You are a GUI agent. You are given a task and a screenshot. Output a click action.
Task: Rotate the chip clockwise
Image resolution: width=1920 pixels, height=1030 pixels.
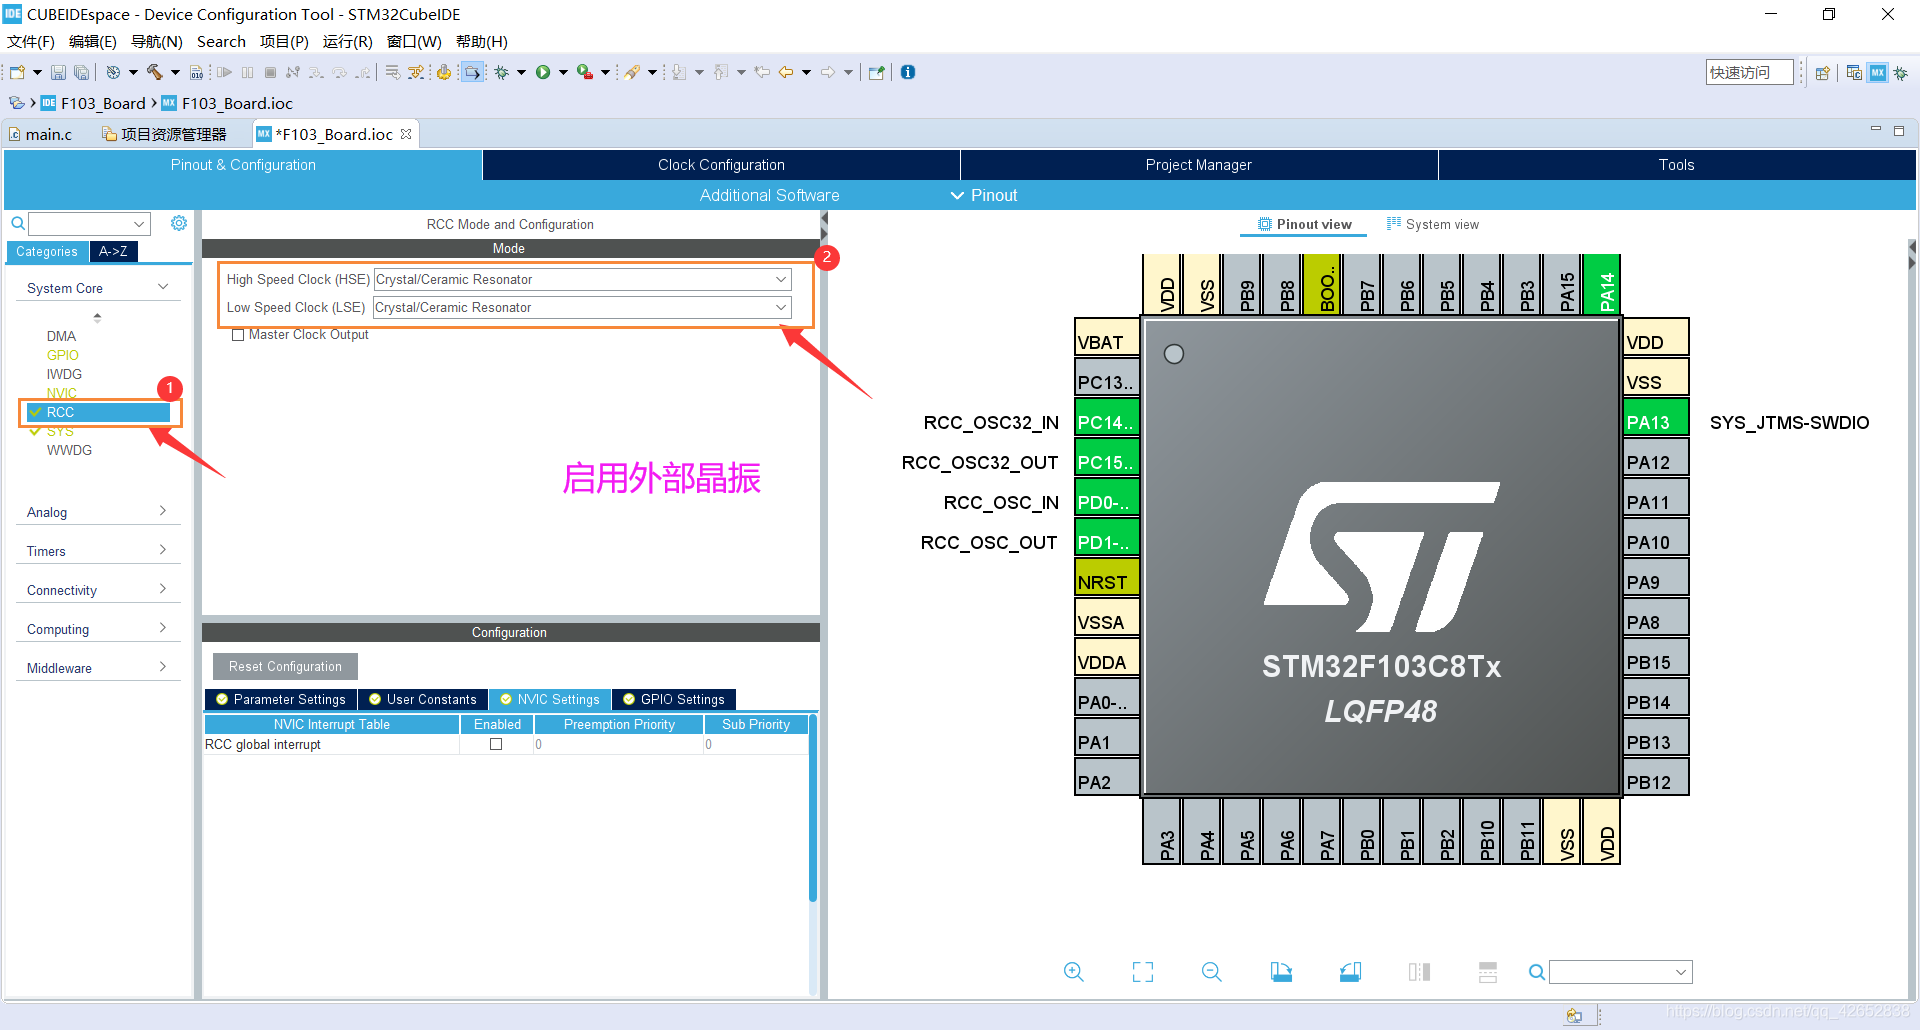1281,972
